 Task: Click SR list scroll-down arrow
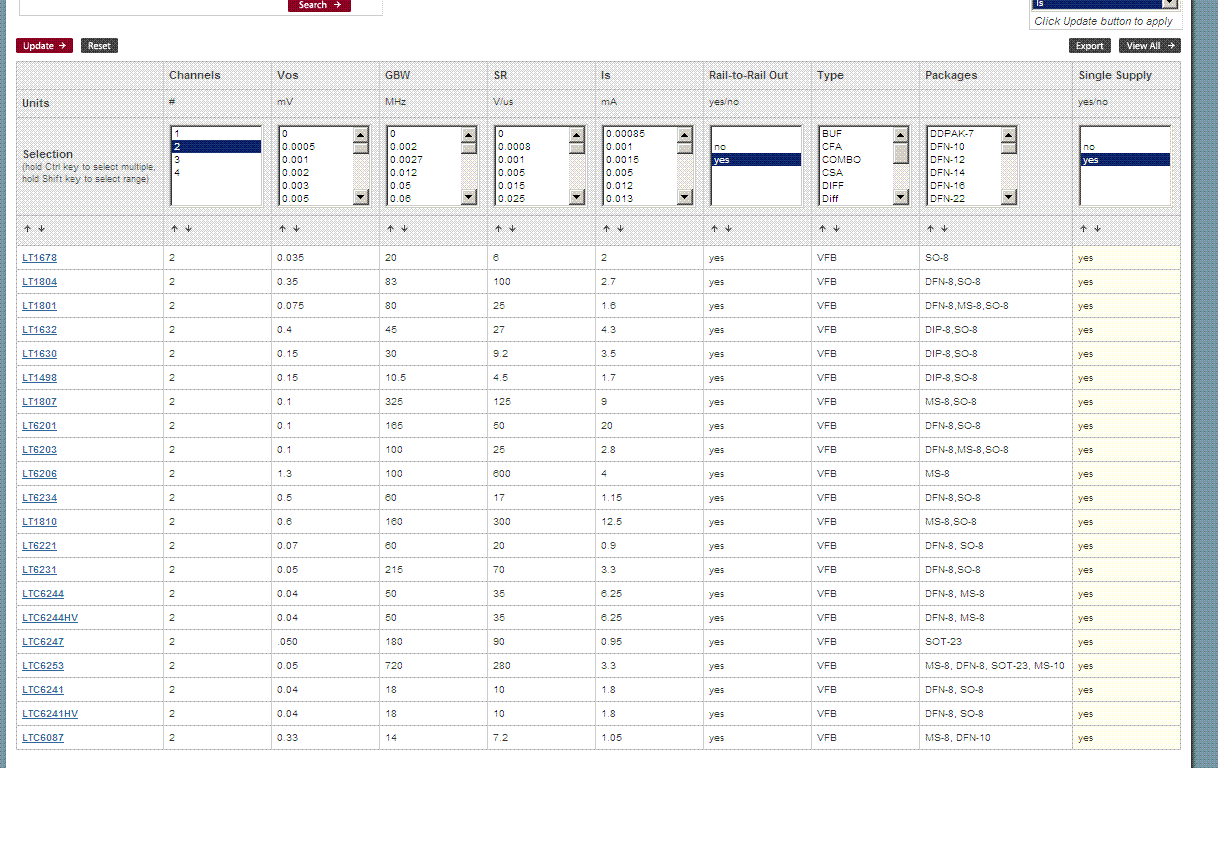577,197
